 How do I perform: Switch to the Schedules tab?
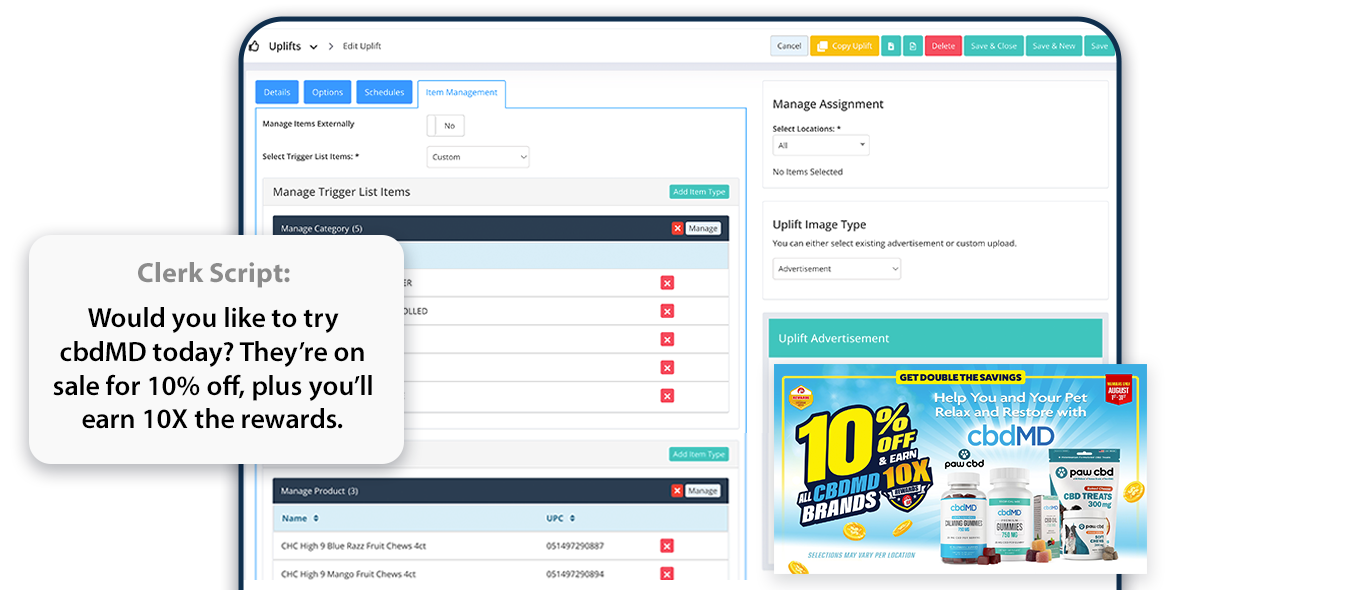(384, 92)
